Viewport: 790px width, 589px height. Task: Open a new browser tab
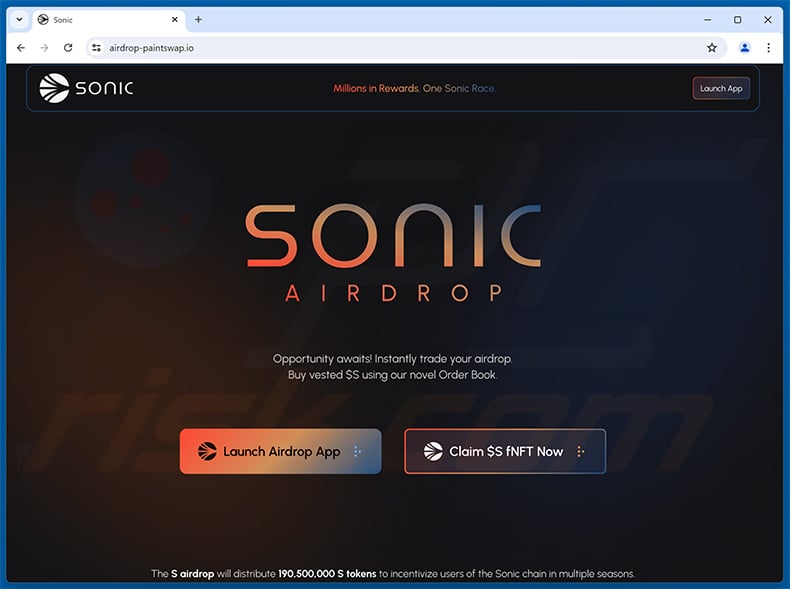click(199, 20)
